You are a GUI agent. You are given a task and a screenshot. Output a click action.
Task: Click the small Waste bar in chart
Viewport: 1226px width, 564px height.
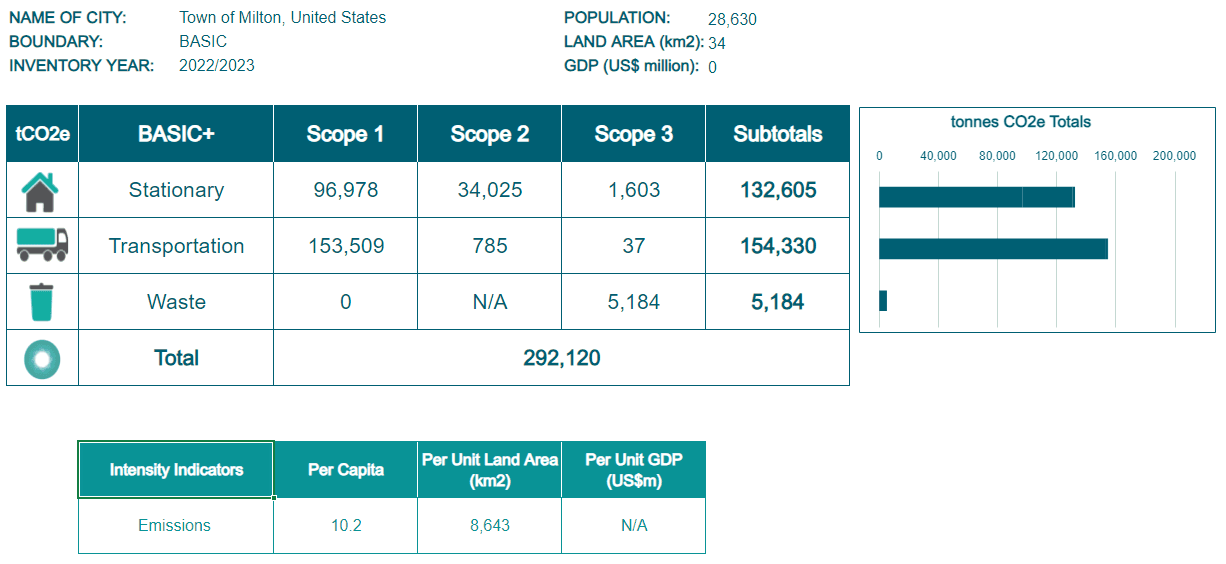click(x=883, y=300)
